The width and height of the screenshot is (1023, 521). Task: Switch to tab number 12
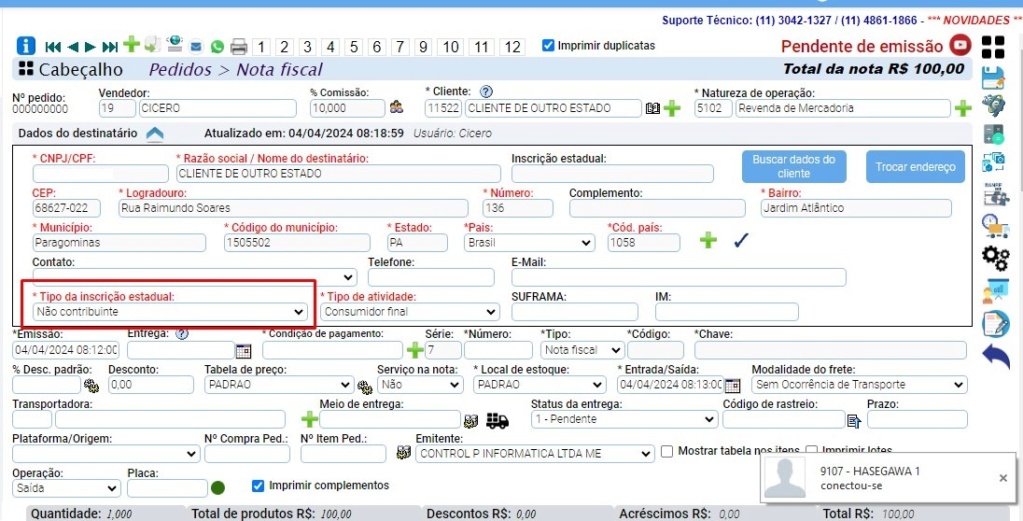[x=513, y=47]
